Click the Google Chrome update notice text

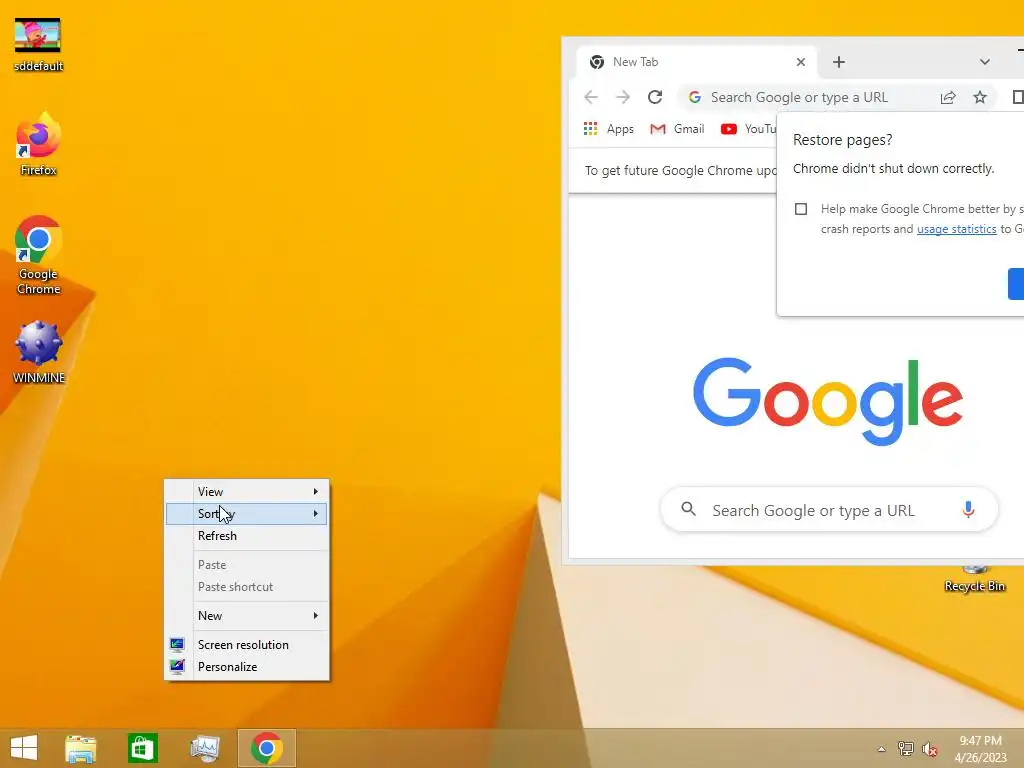[681, 170]
